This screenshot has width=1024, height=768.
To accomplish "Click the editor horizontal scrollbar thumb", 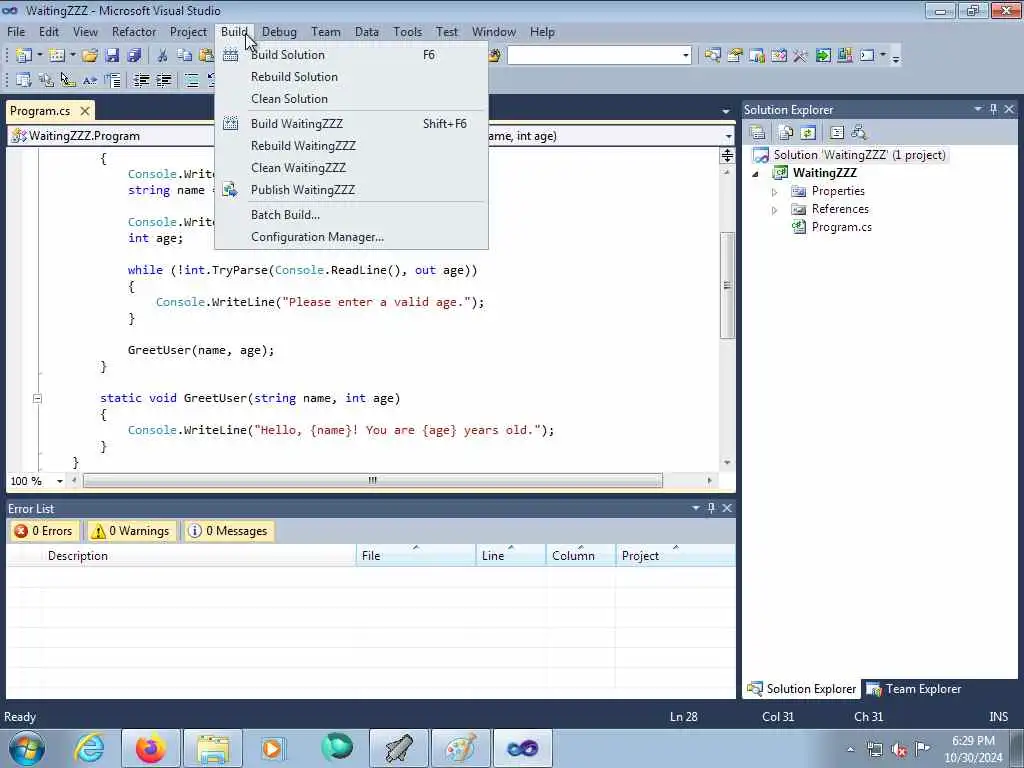I will click(x=372, y=481).
